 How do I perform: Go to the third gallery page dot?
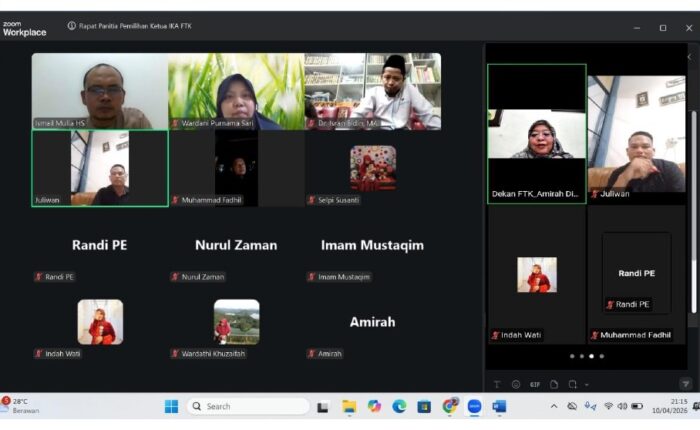click(x=591, y=356)
